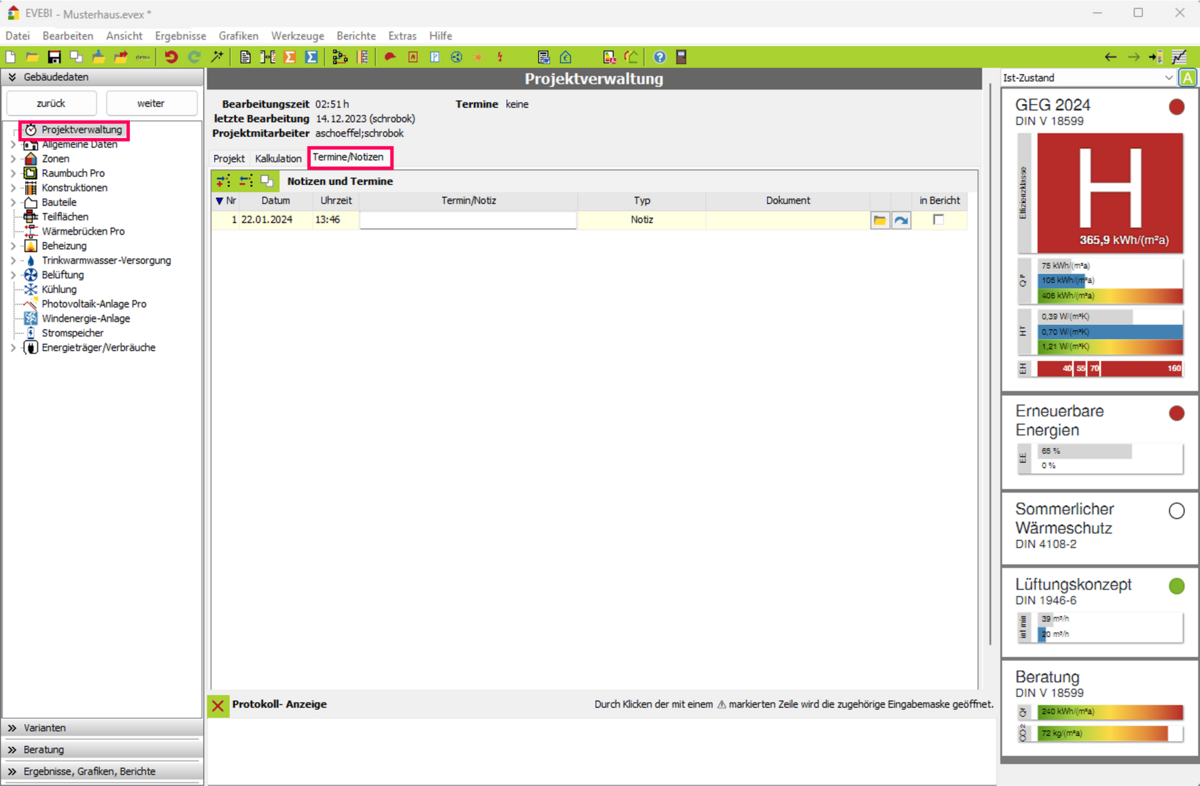1200x786 pixels.
Task: Open the Ist-Zustand dropdown
Action: [x=1168, y=78]
